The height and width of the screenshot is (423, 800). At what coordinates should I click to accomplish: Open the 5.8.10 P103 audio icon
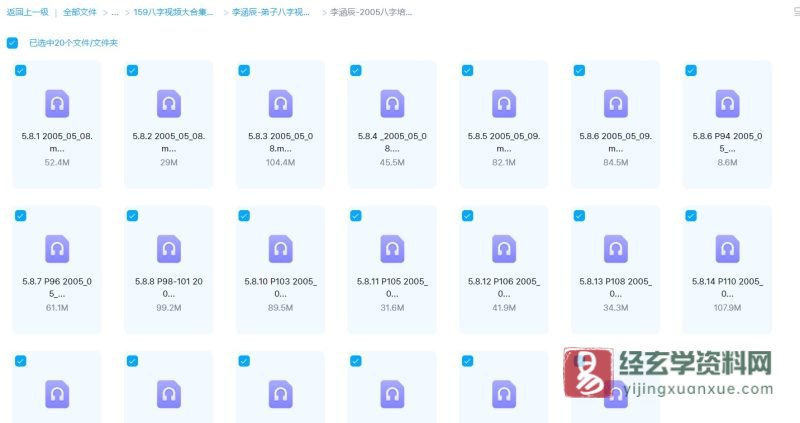click(280, 249)
